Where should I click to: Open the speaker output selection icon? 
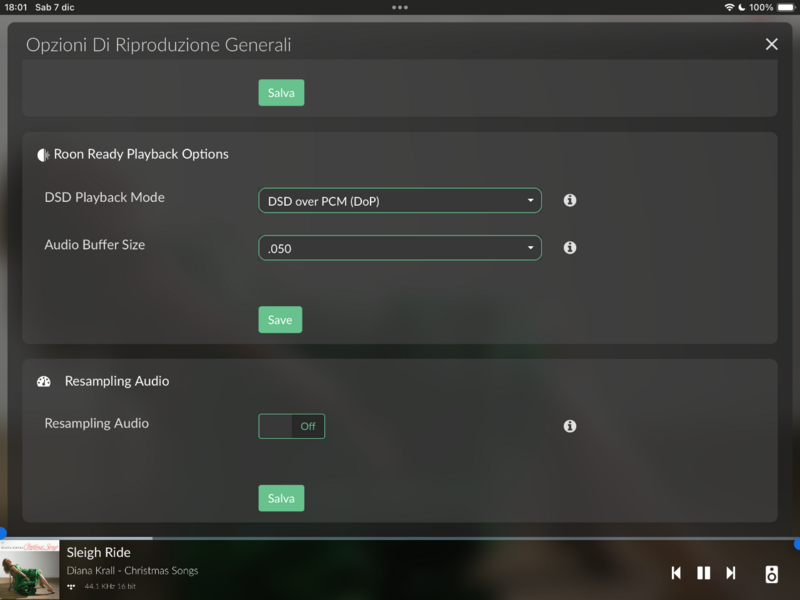pos(771,574)
